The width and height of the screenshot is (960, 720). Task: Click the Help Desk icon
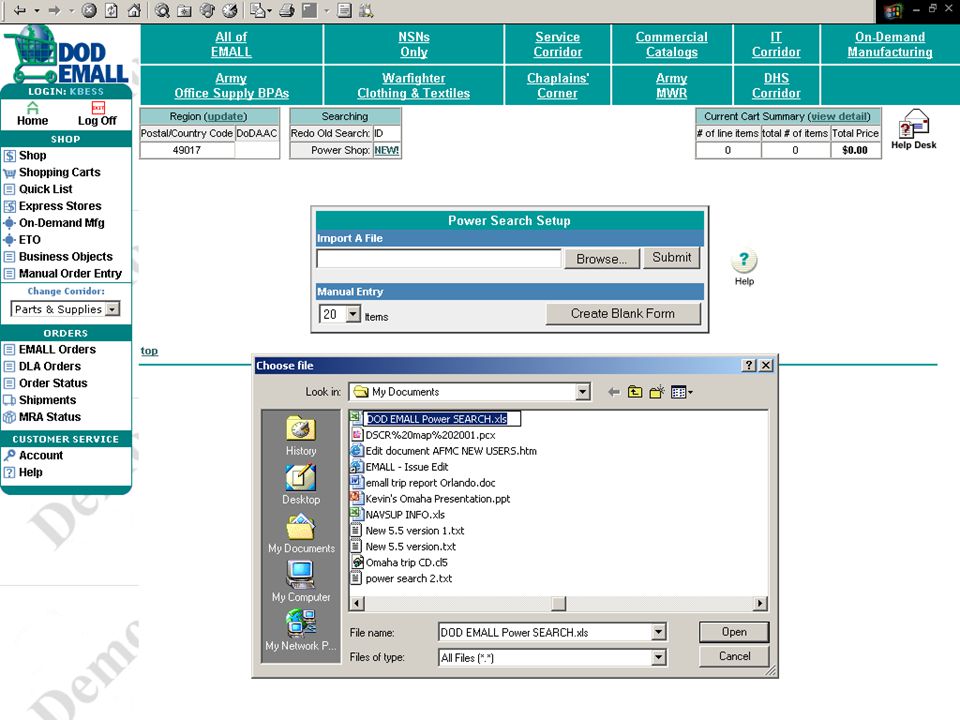click(913, 129)
